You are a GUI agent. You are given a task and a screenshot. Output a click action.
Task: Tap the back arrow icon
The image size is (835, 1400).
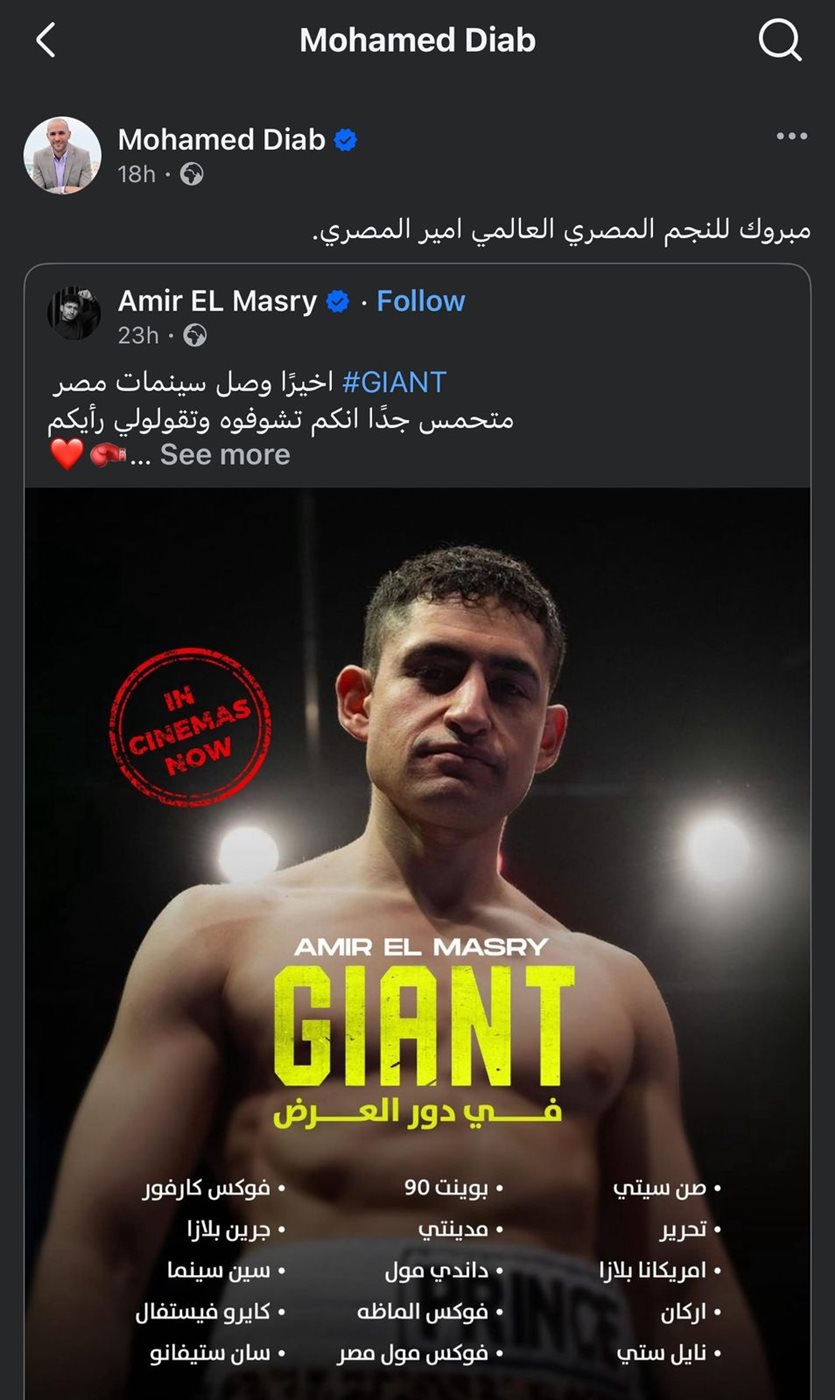(x=45, y=41)
